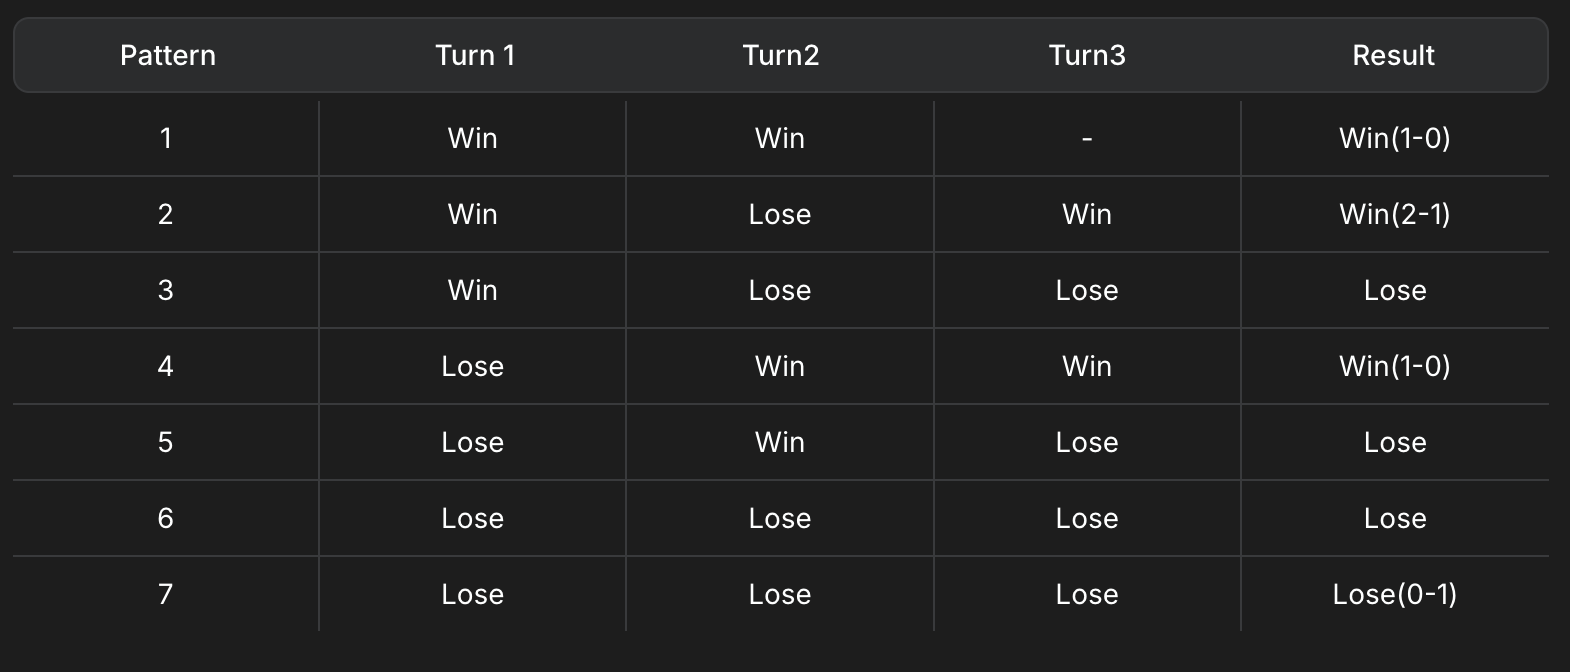1570x672 pixels.
Task: Select the Win(2-1) result cell
Action: [x=1394, y=214]
